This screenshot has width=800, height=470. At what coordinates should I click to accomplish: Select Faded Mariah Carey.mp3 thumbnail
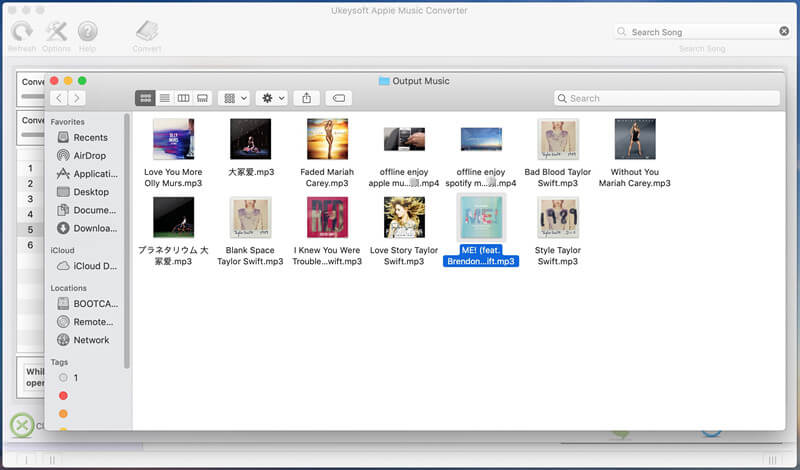coord(328,139)
